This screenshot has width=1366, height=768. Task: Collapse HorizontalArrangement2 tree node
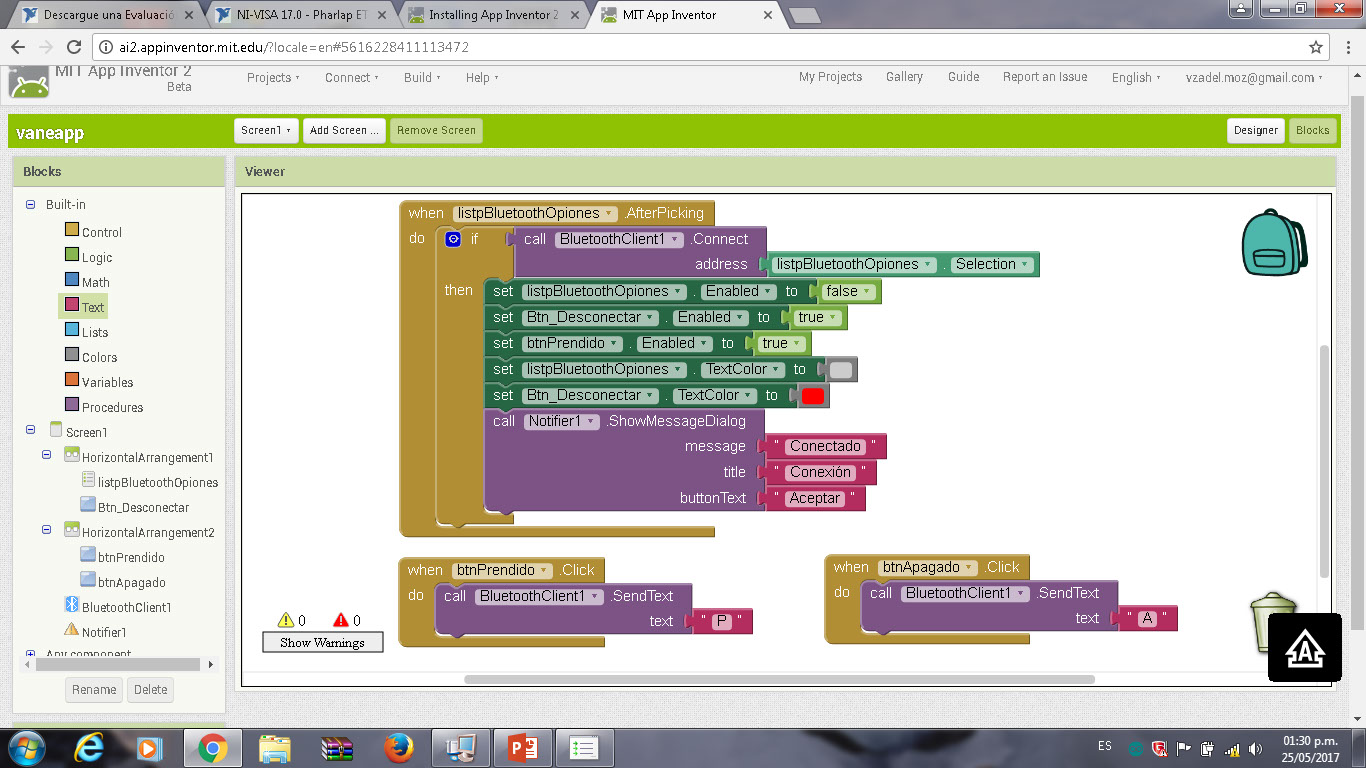47,530
